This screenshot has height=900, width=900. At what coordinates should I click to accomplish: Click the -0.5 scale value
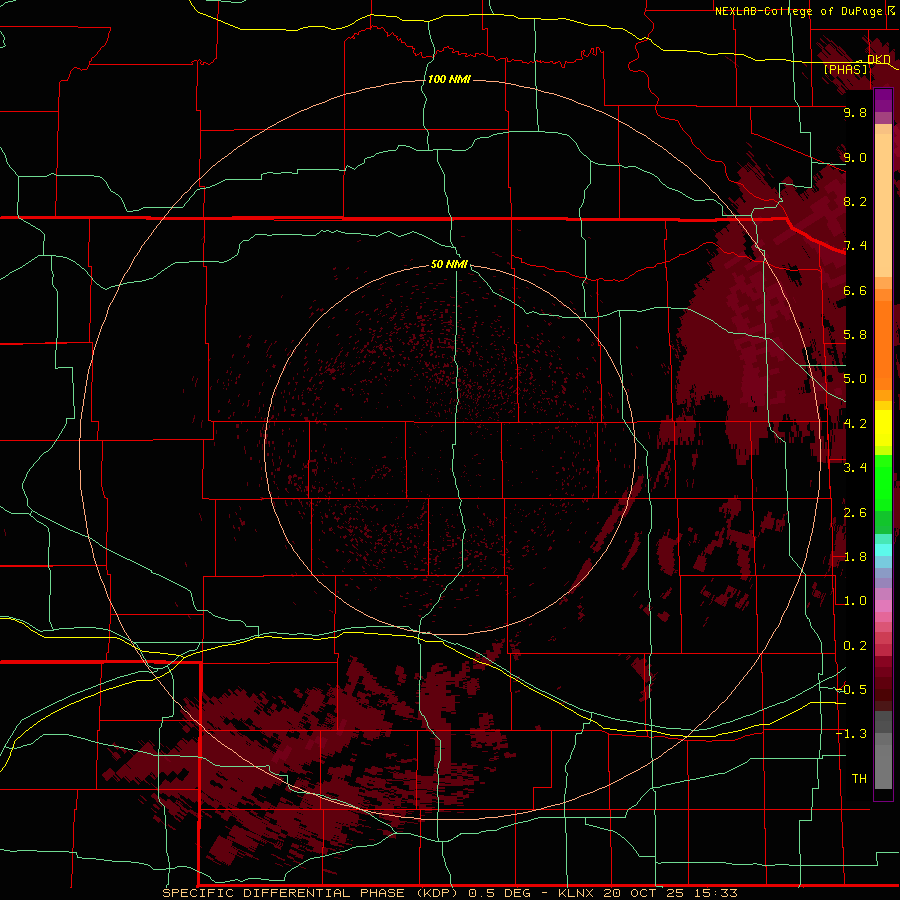[x=851, y=690]
